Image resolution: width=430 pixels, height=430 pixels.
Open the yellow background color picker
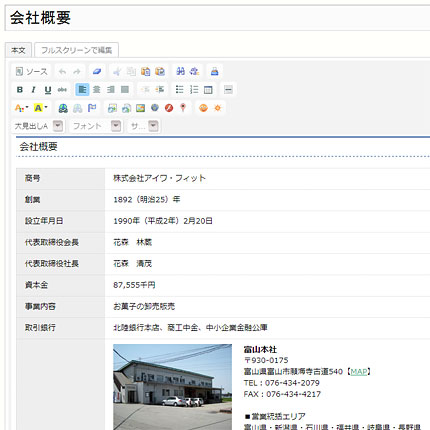[x=41, y=108]
